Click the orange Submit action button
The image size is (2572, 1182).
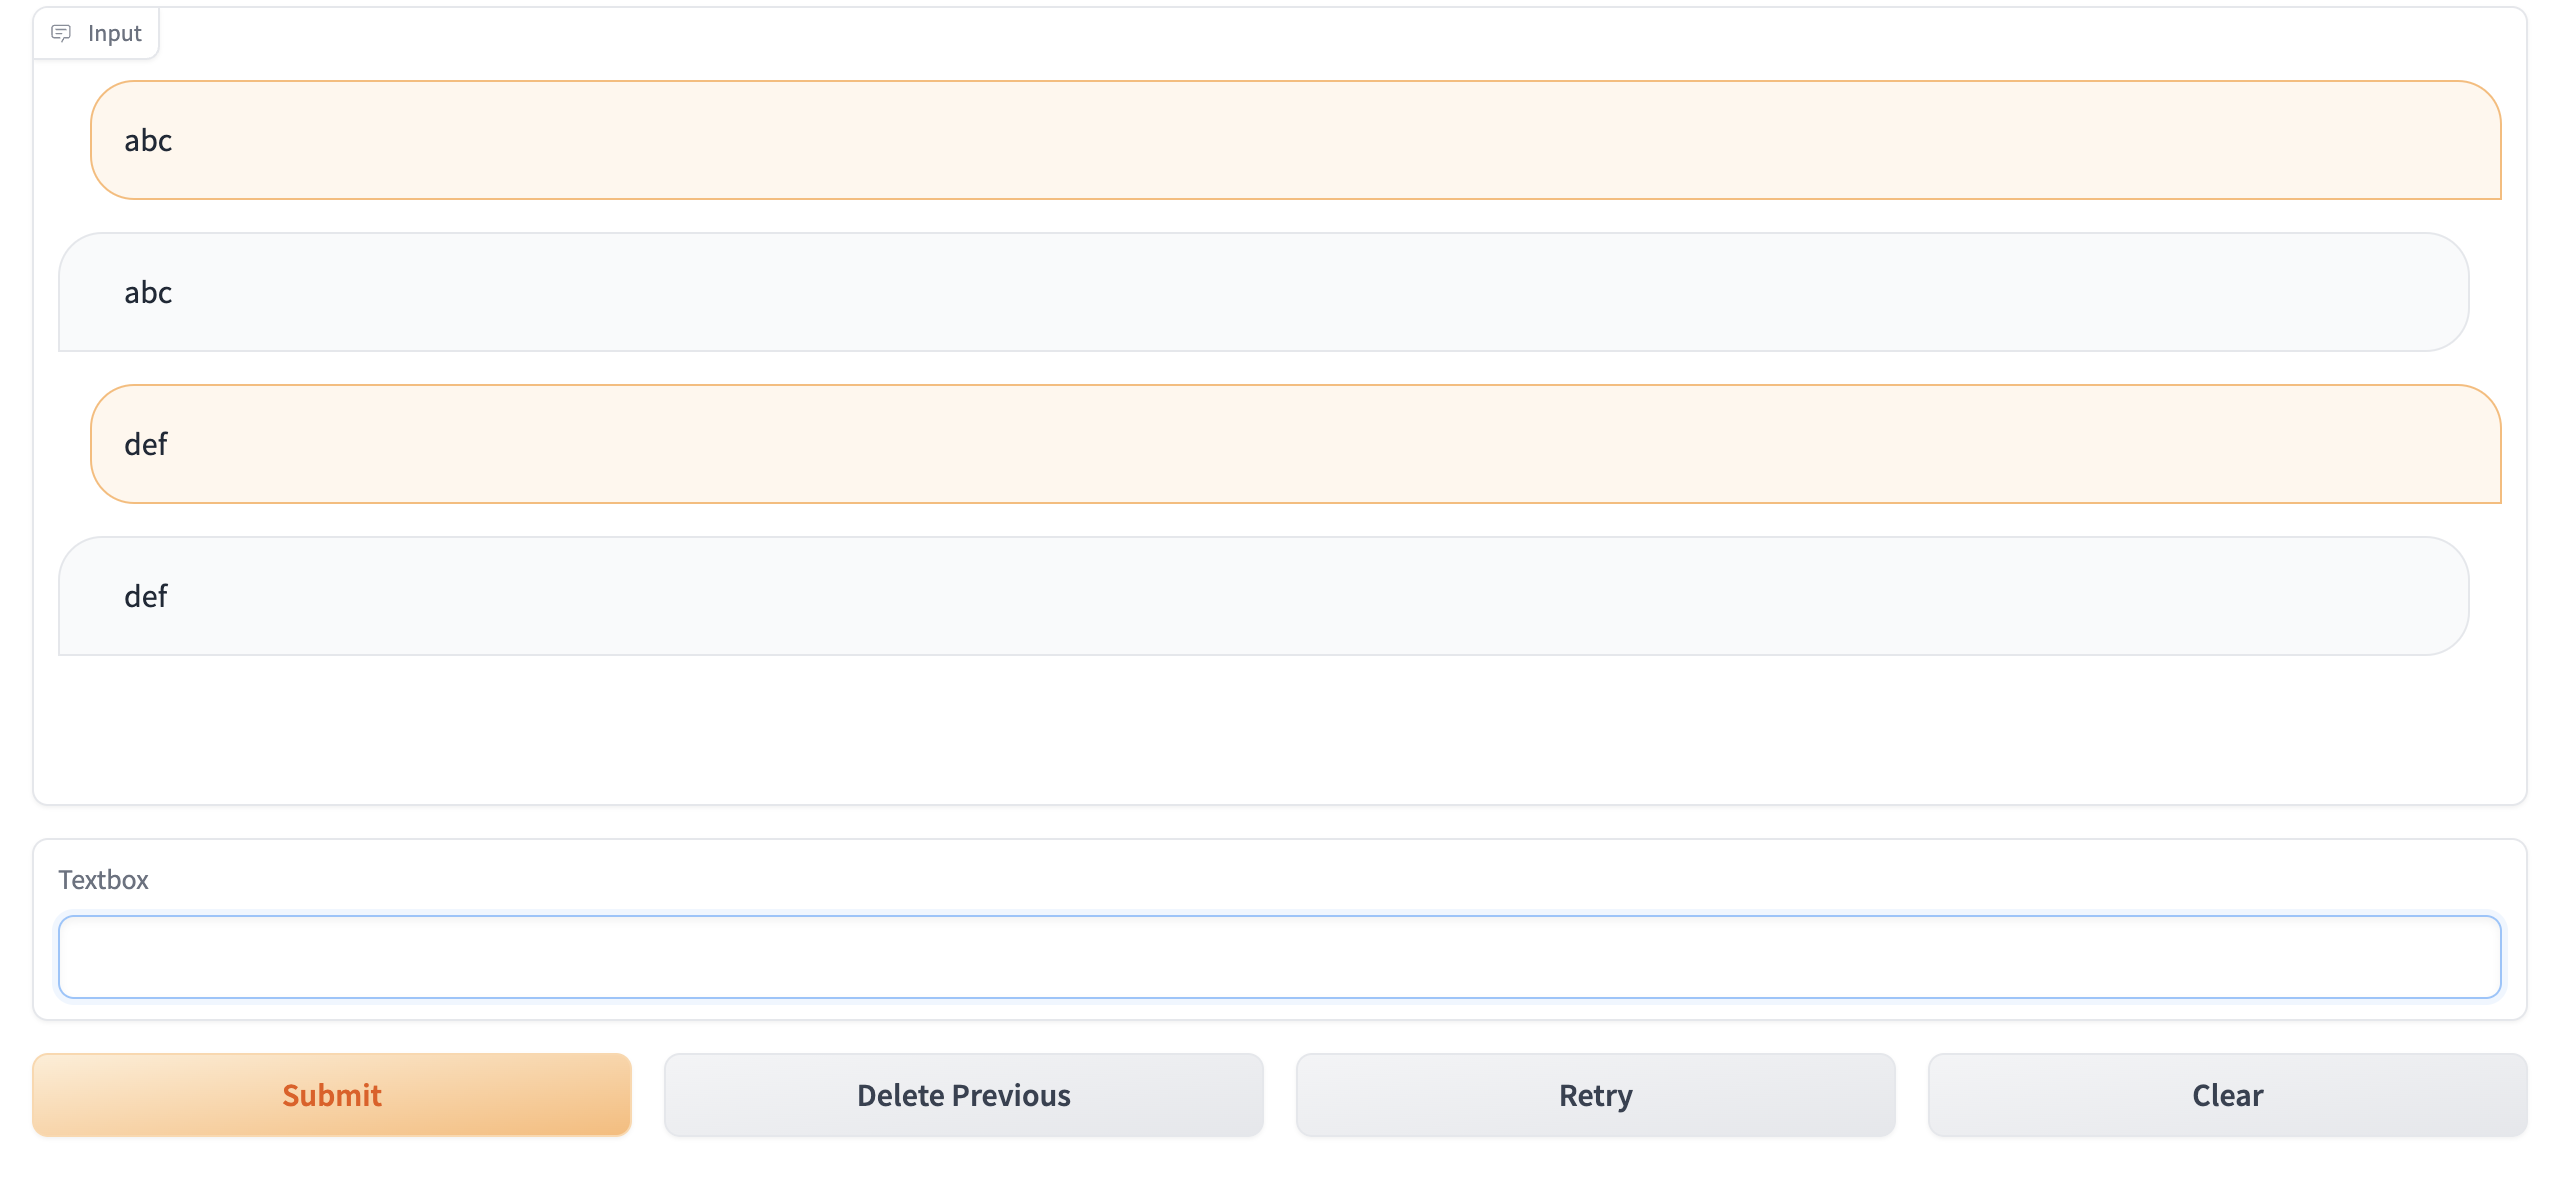[331, 1095]
